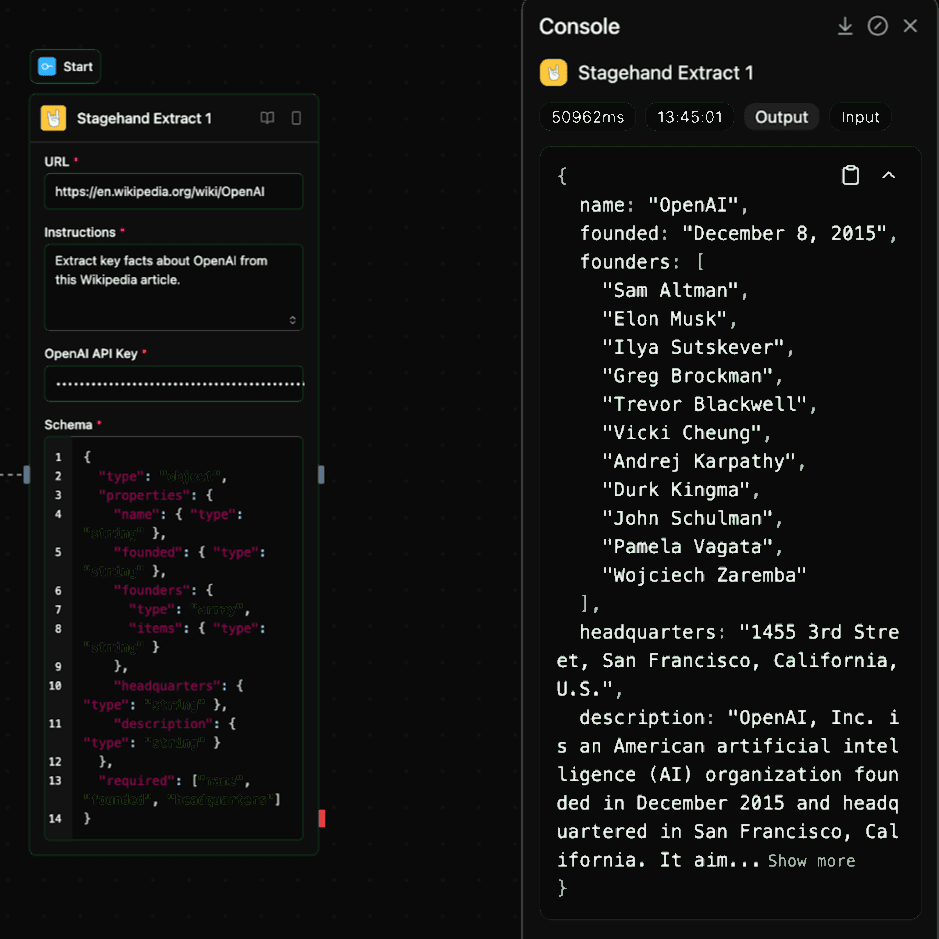Clear the console with the circle-slash icon

pos(877,26)
